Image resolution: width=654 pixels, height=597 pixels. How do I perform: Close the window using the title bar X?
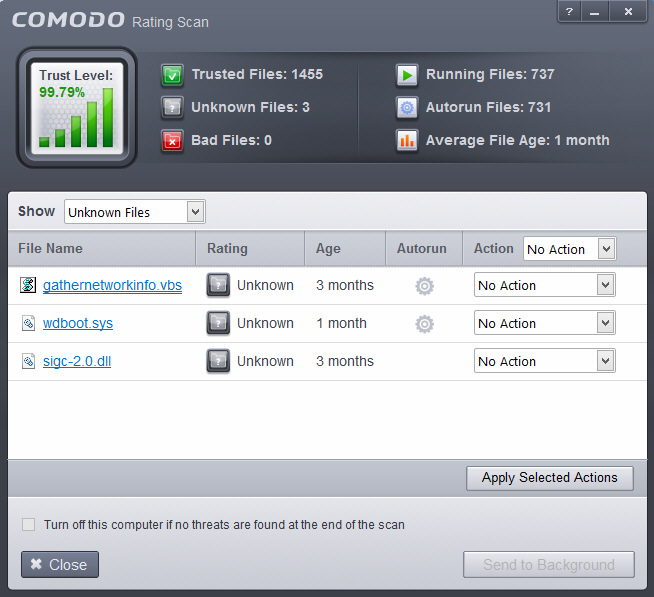628,11
